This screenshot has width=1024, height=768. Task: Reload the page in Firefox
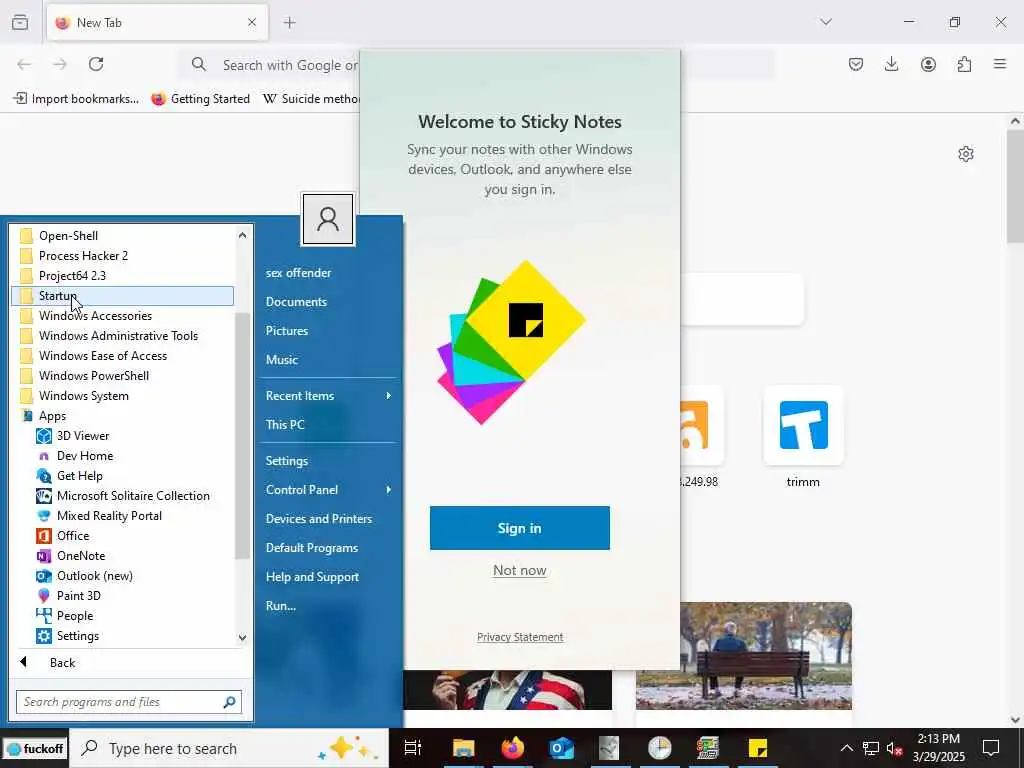[x=96, y=64]
